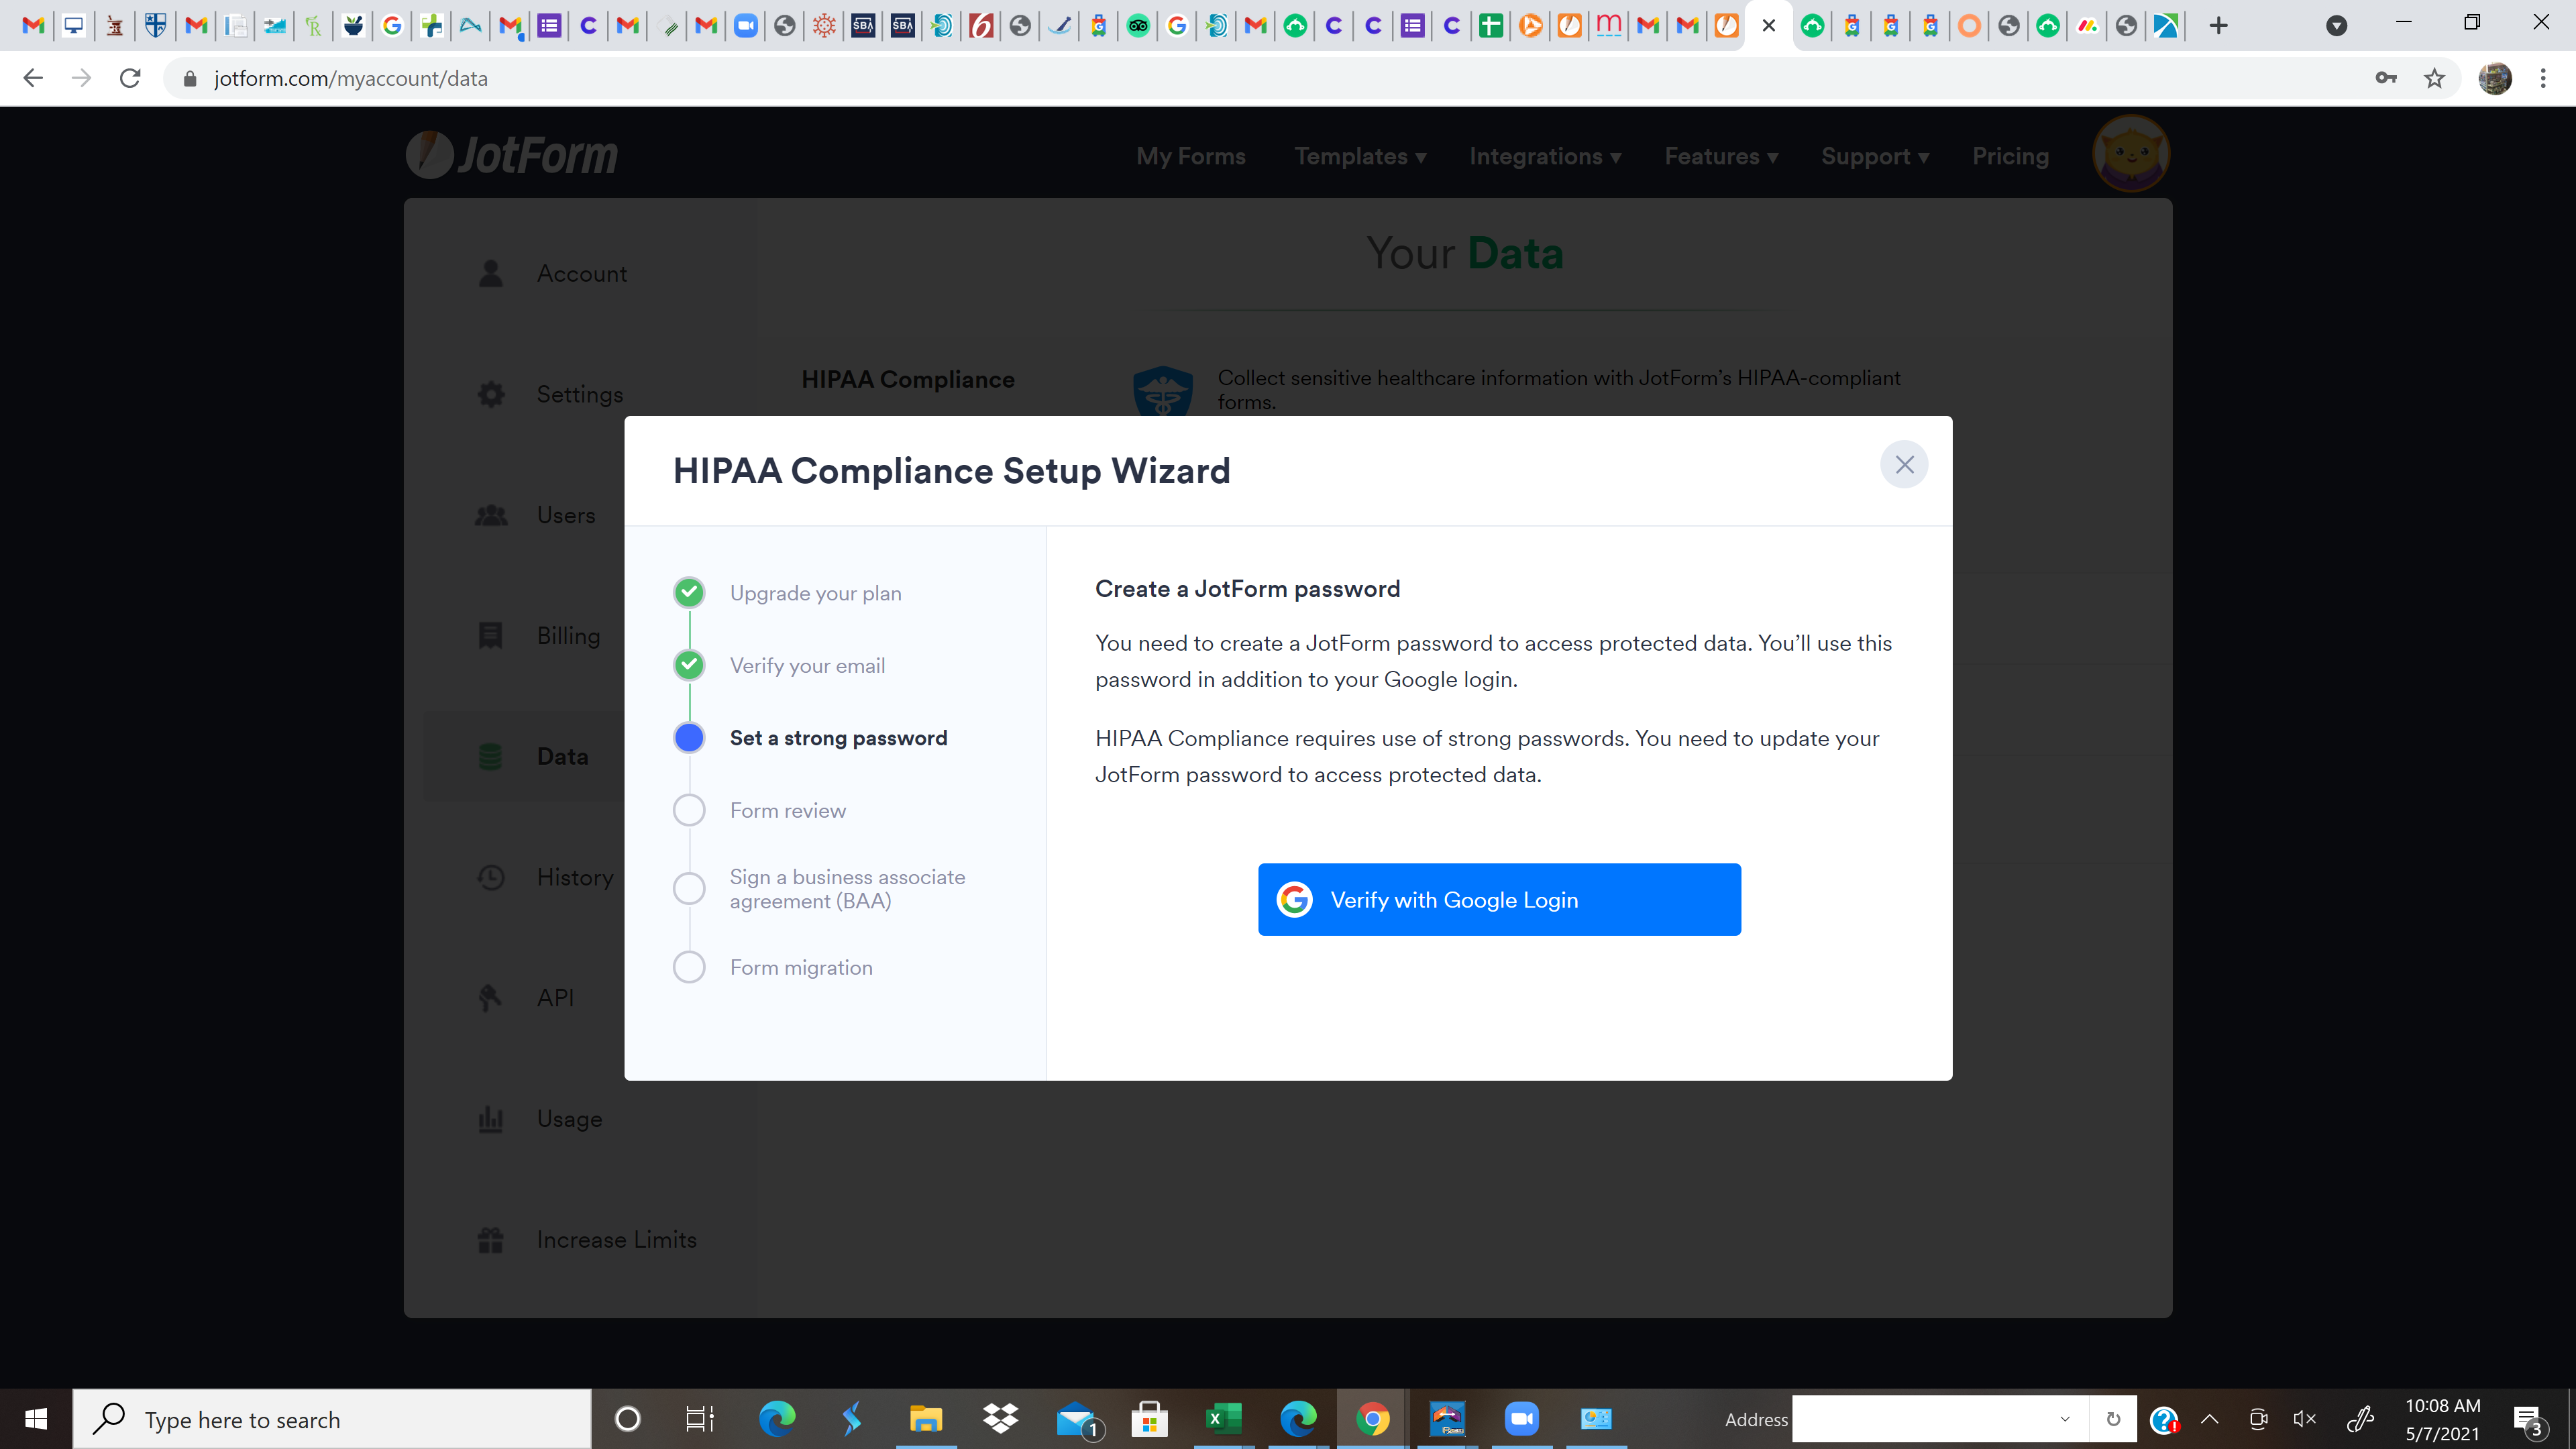Screen dimensions: 2576x1449
Task: Close the HIPAA Compliance Setup Wizard
Action: pos(1903,464)
